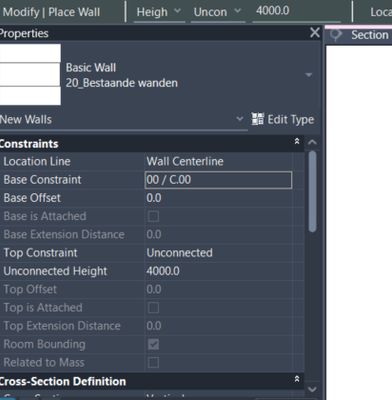Click the Section view tab icon

(x=336, y=35)
